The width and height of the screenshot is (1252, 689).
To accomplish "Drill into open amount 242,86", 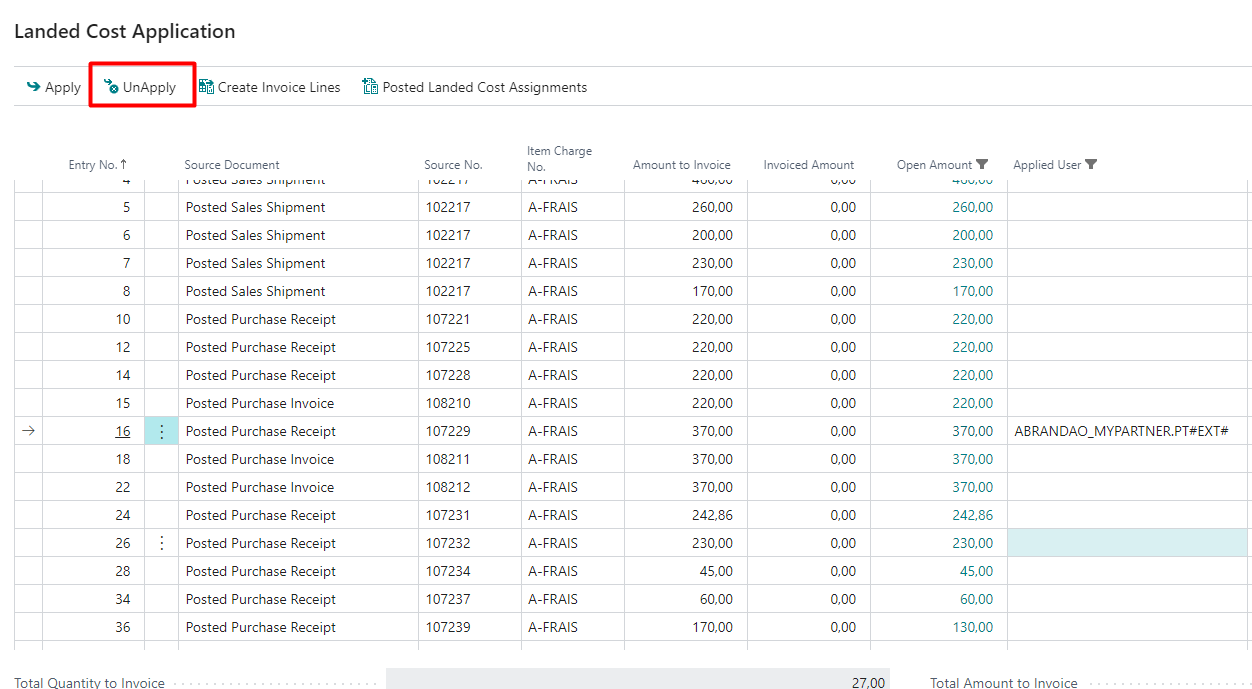I will [x=972, y=516].
